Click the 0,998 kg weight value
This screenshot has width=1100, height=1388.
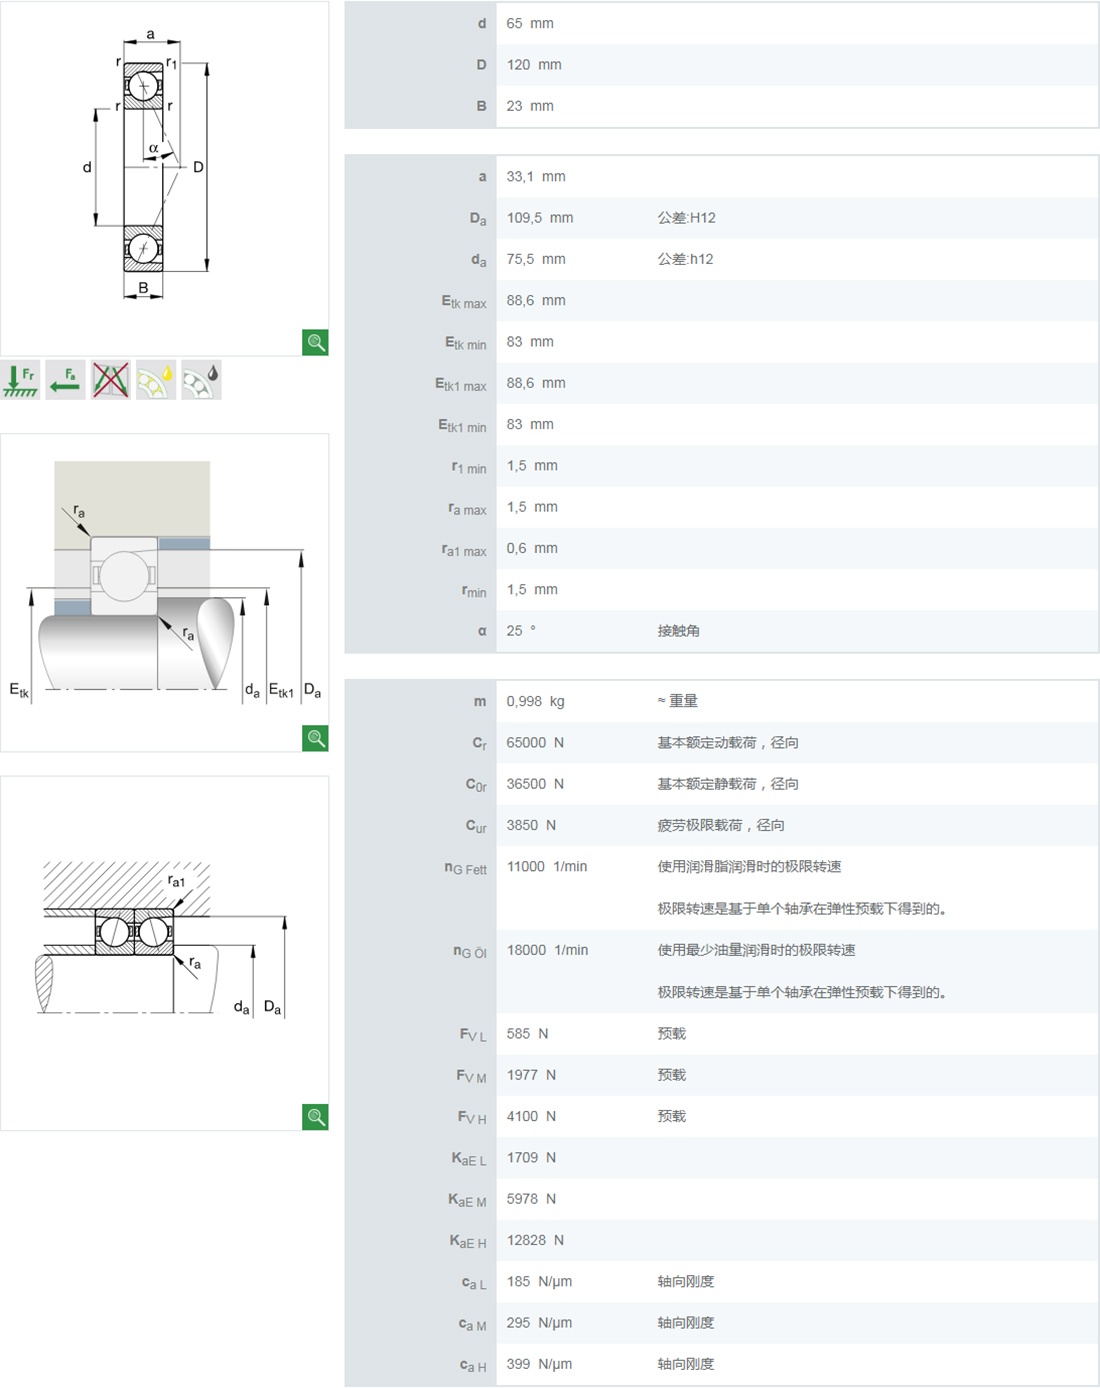click(535, 701)
